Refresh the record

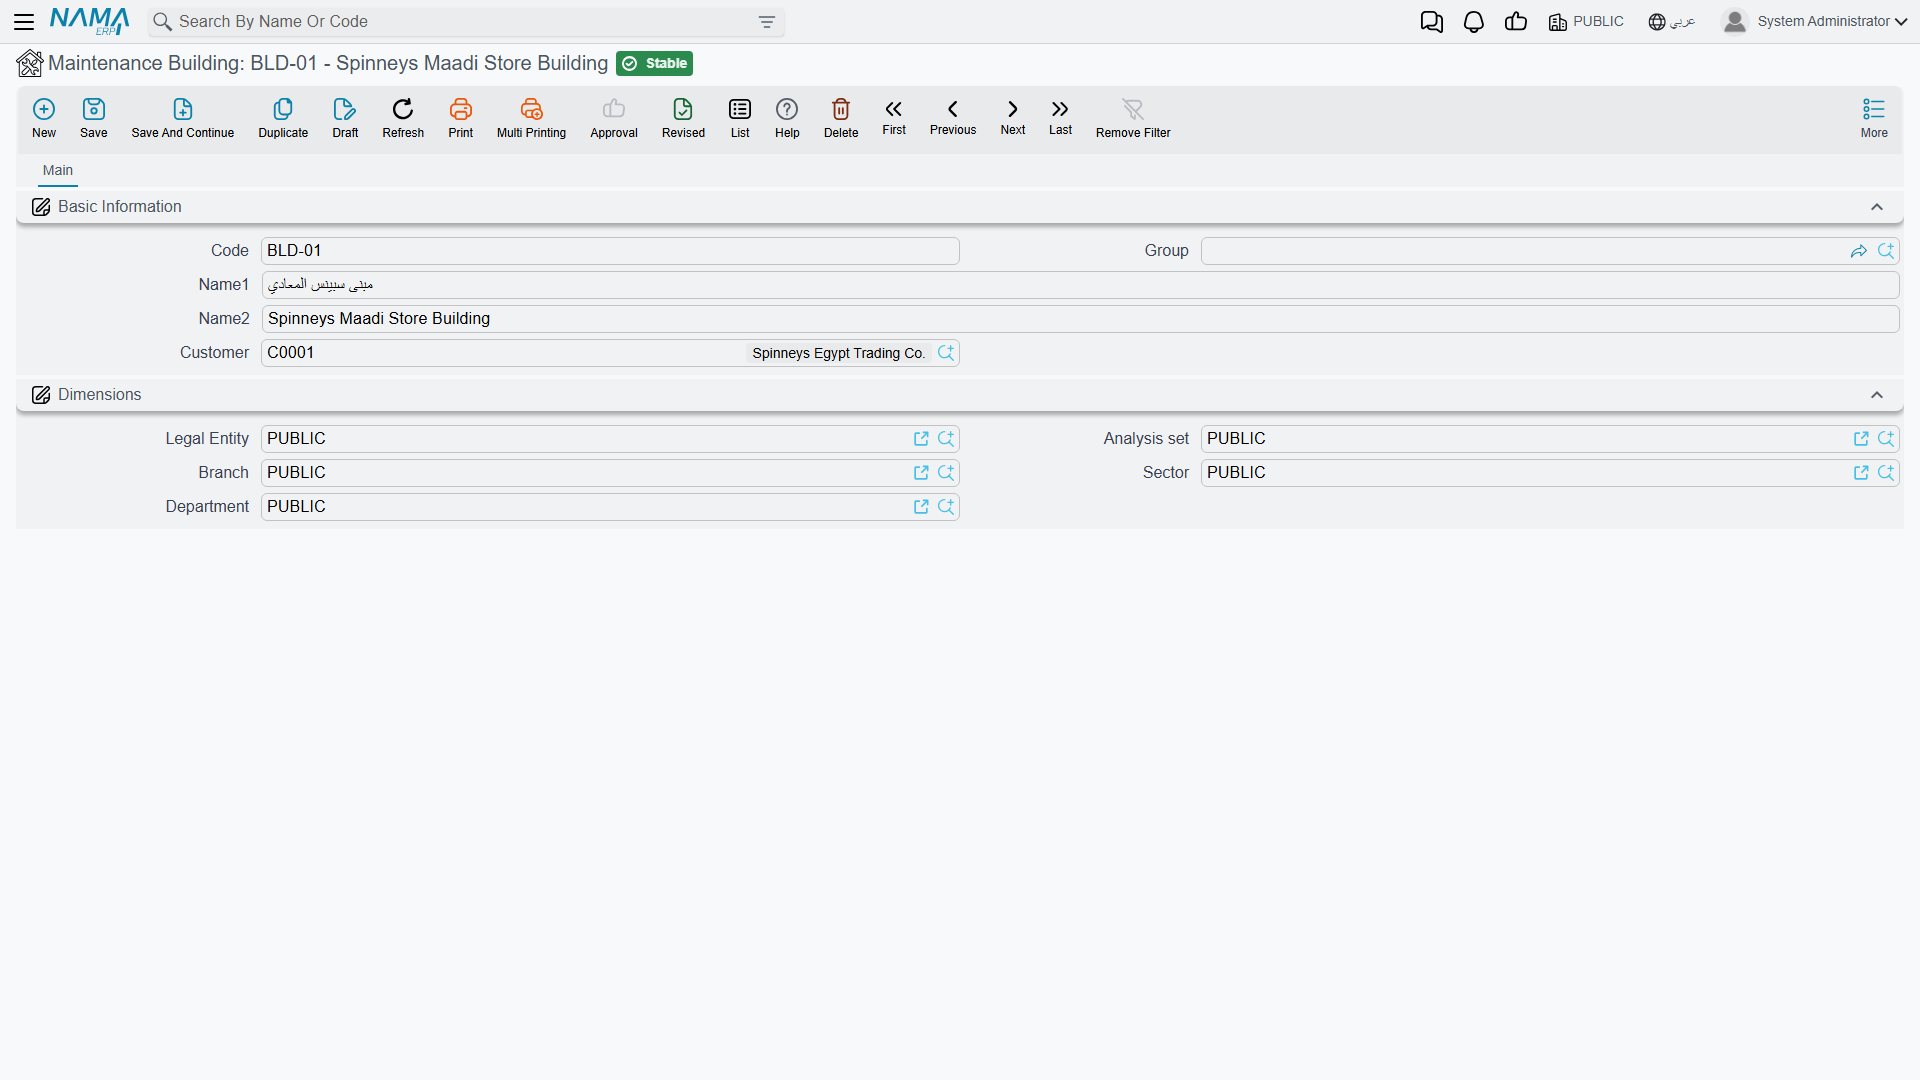click(403, 118)
